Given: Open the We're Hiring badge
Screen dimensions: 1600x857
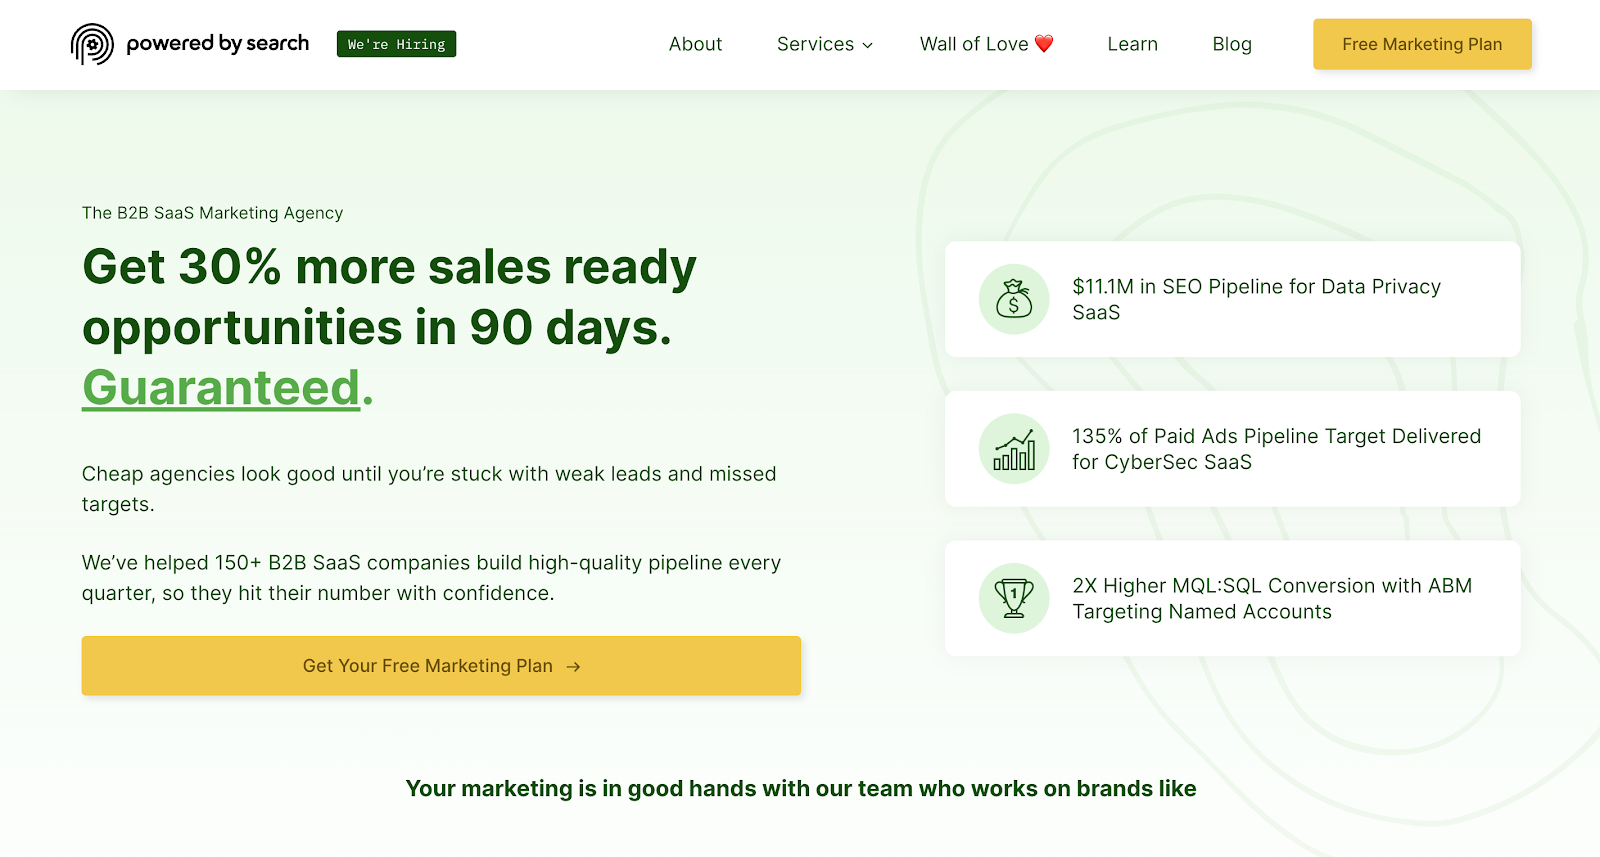Looking at the screenshot, I should pyautogui.click(x=396, y=44).
